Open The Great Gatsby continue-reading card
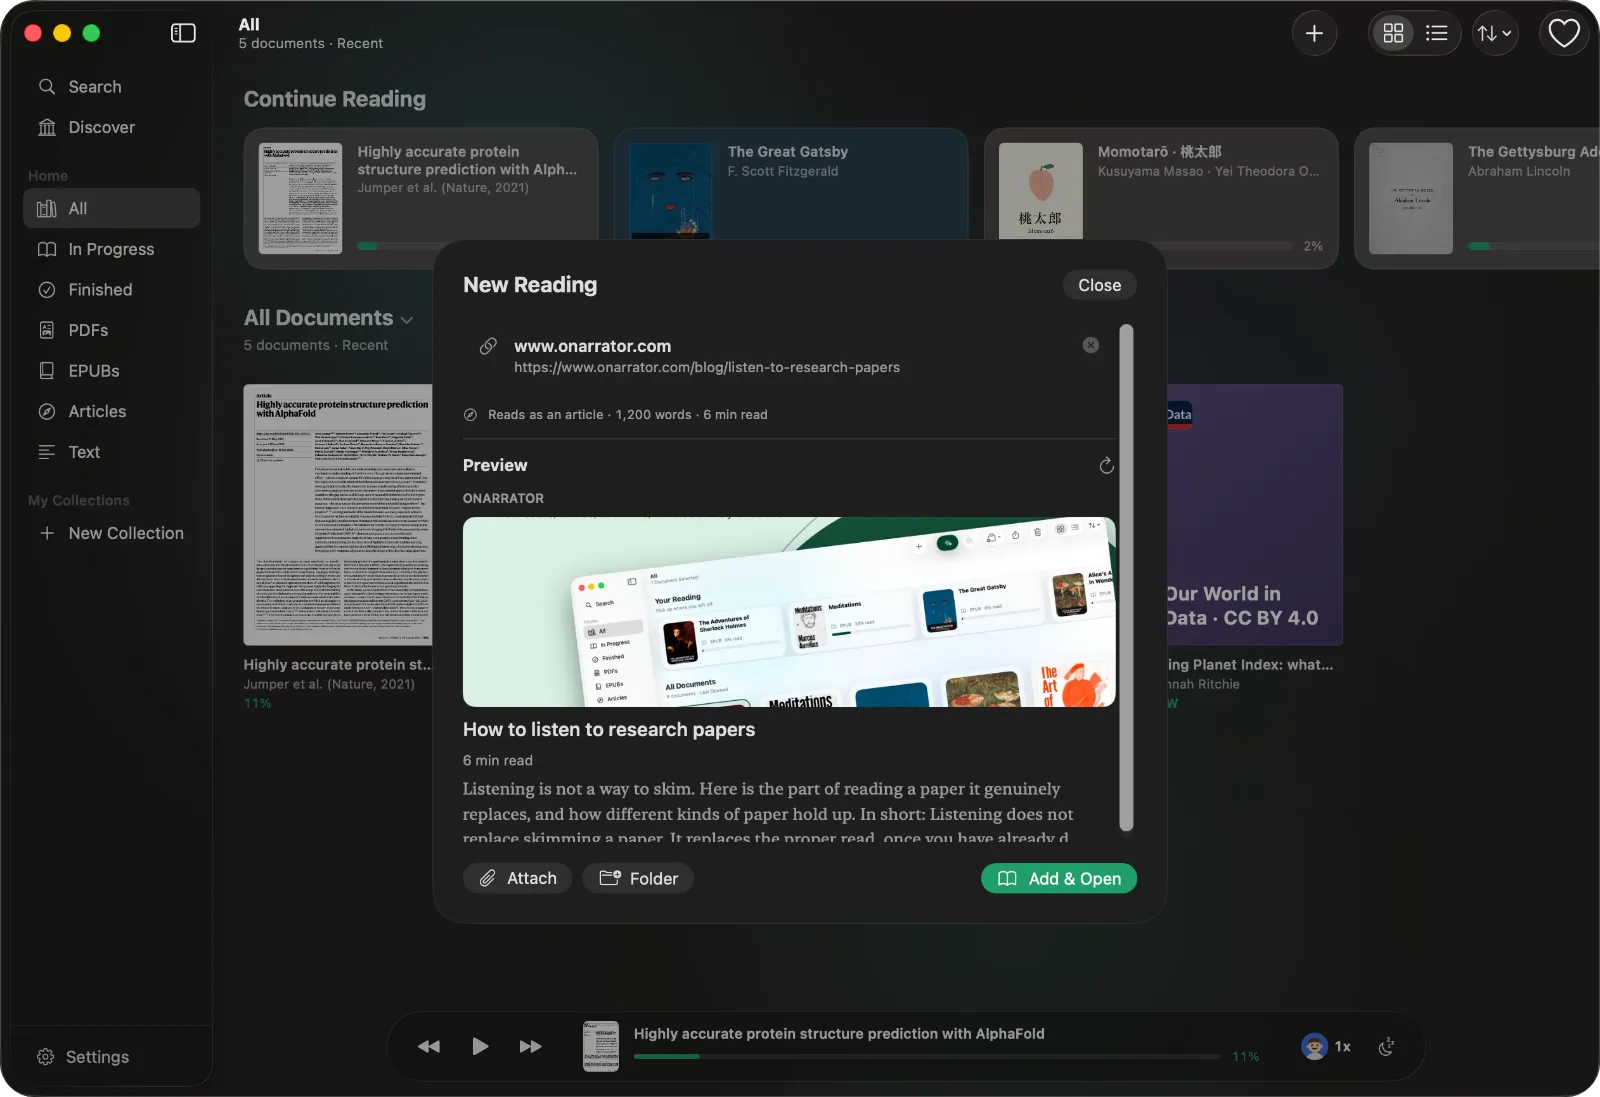 tap(791, 184)
